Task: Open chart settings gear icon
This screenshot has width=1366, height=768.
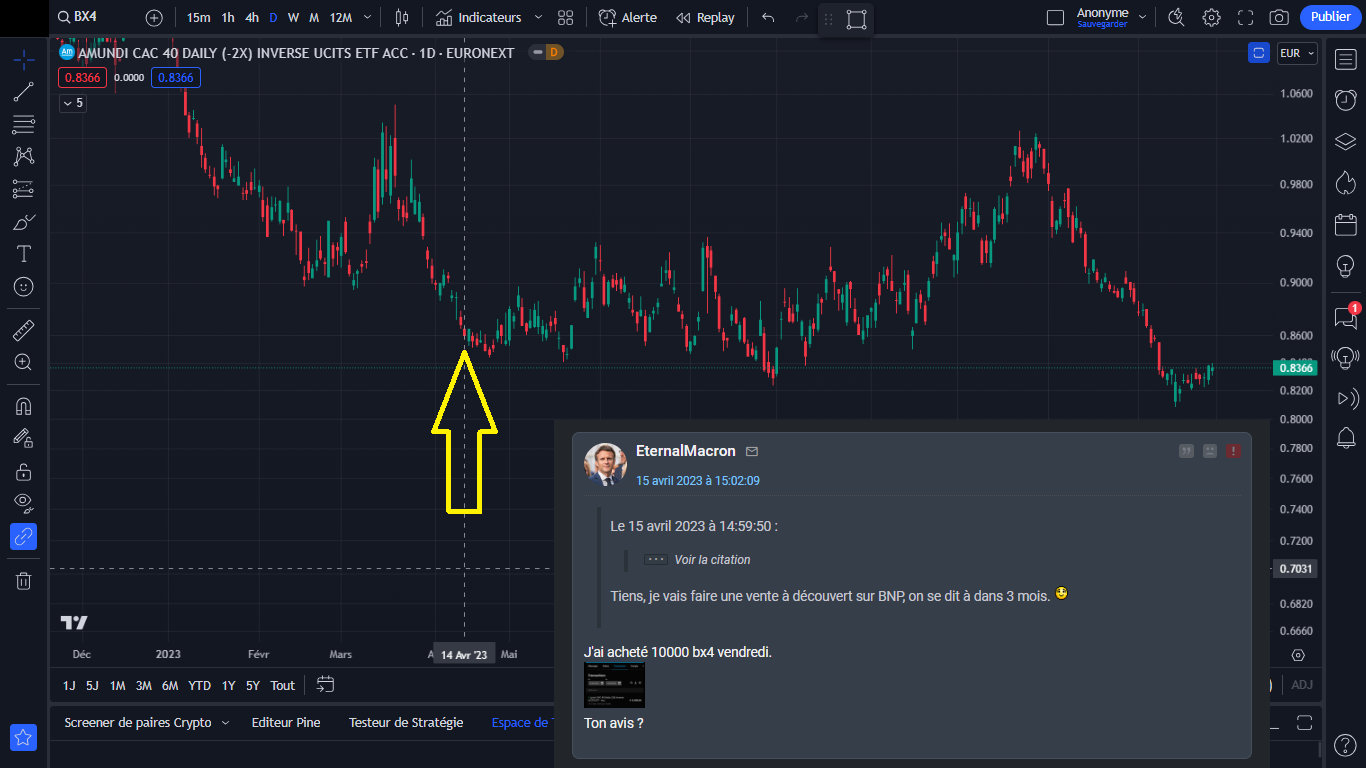Action: click(1211, 17)
